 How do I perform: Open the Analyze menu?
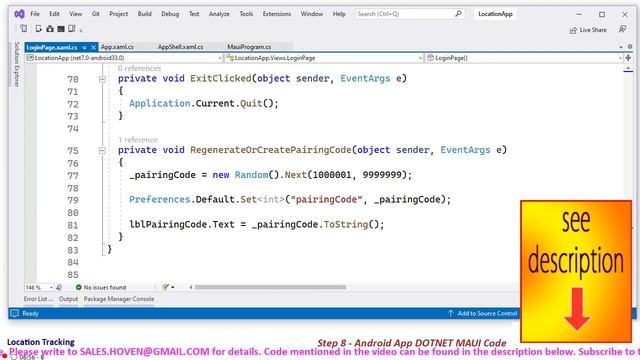[x=219, y=14]
